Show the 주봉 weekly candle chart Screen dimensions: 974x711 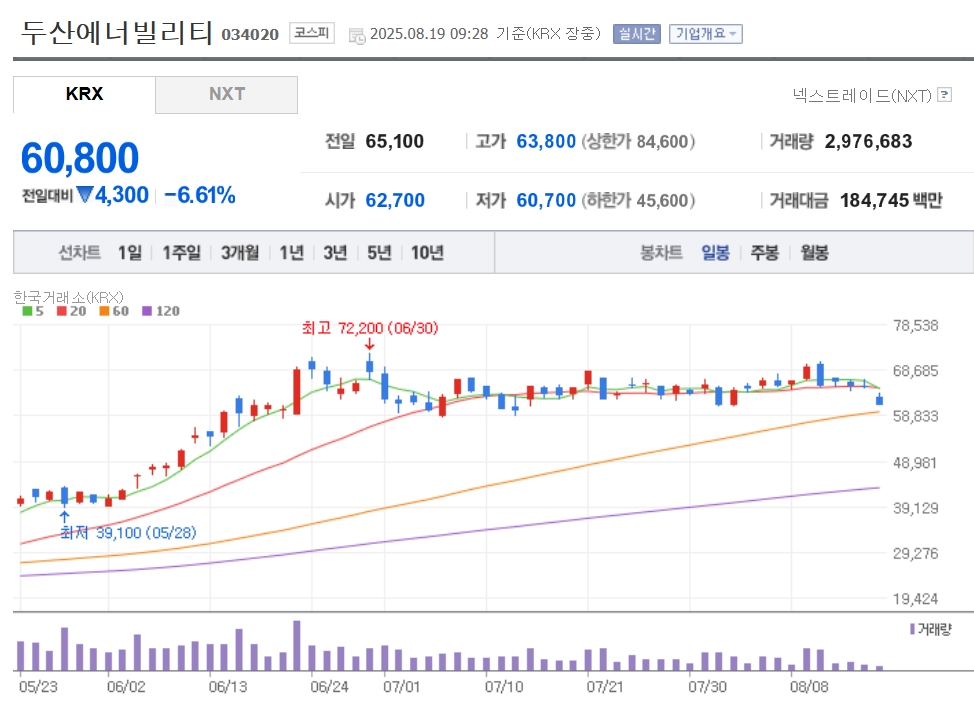click(765, 252)
